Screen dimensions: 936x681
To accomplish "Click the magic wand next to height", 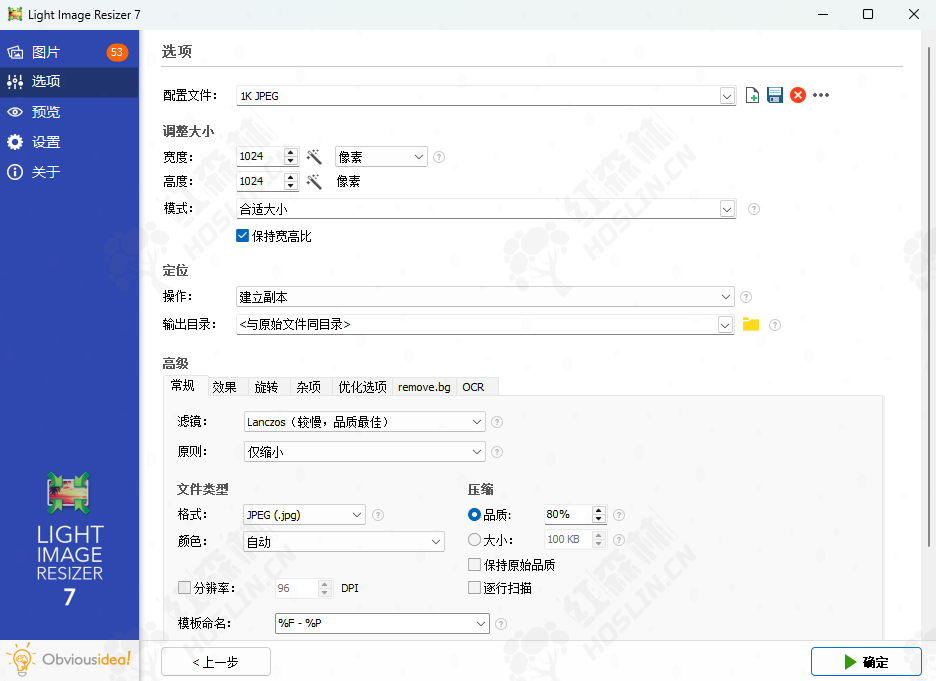I will (314, 181).
